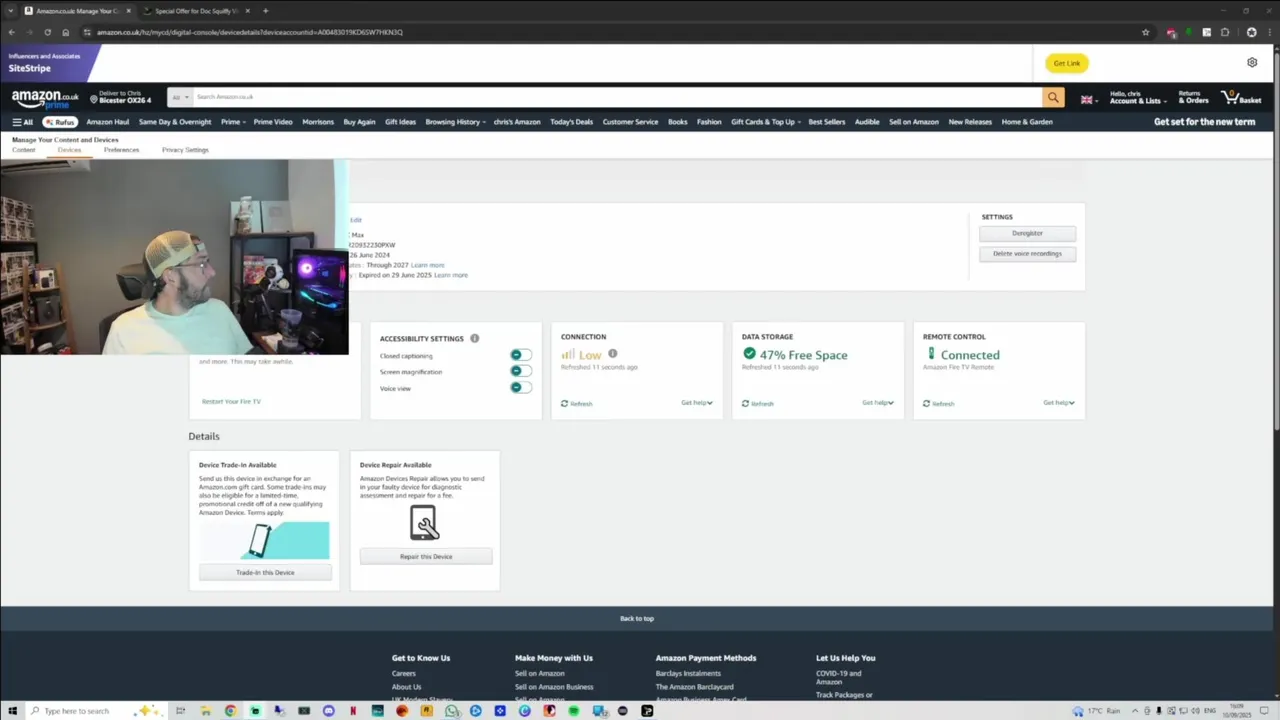1280x720 pixels.
Task: Toggle Voice view switch
Action: click(520, 387)
